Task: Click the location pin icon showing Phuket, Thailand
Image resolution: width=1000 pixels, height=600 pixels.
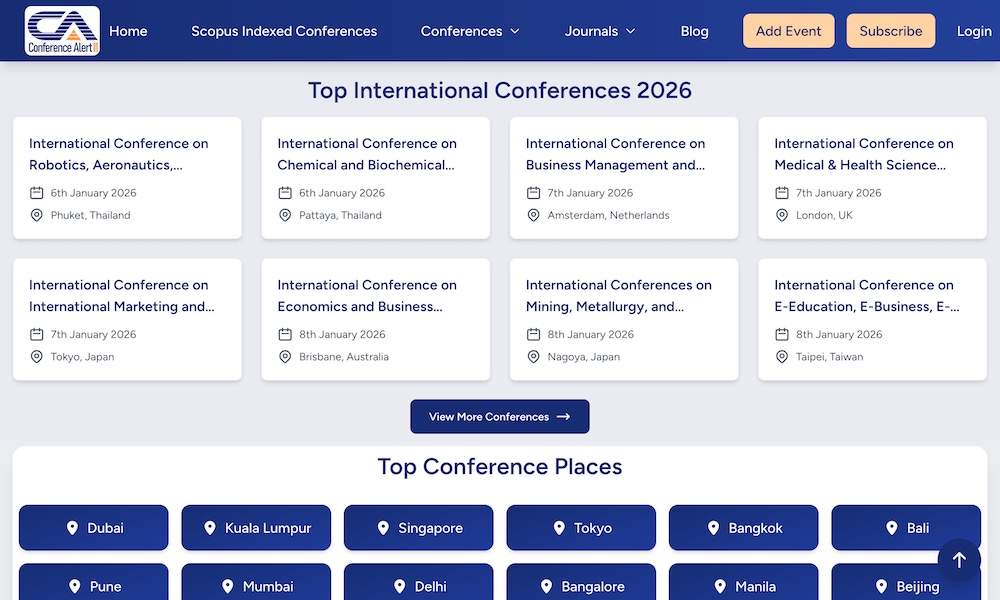Action: tap(36, 215)
